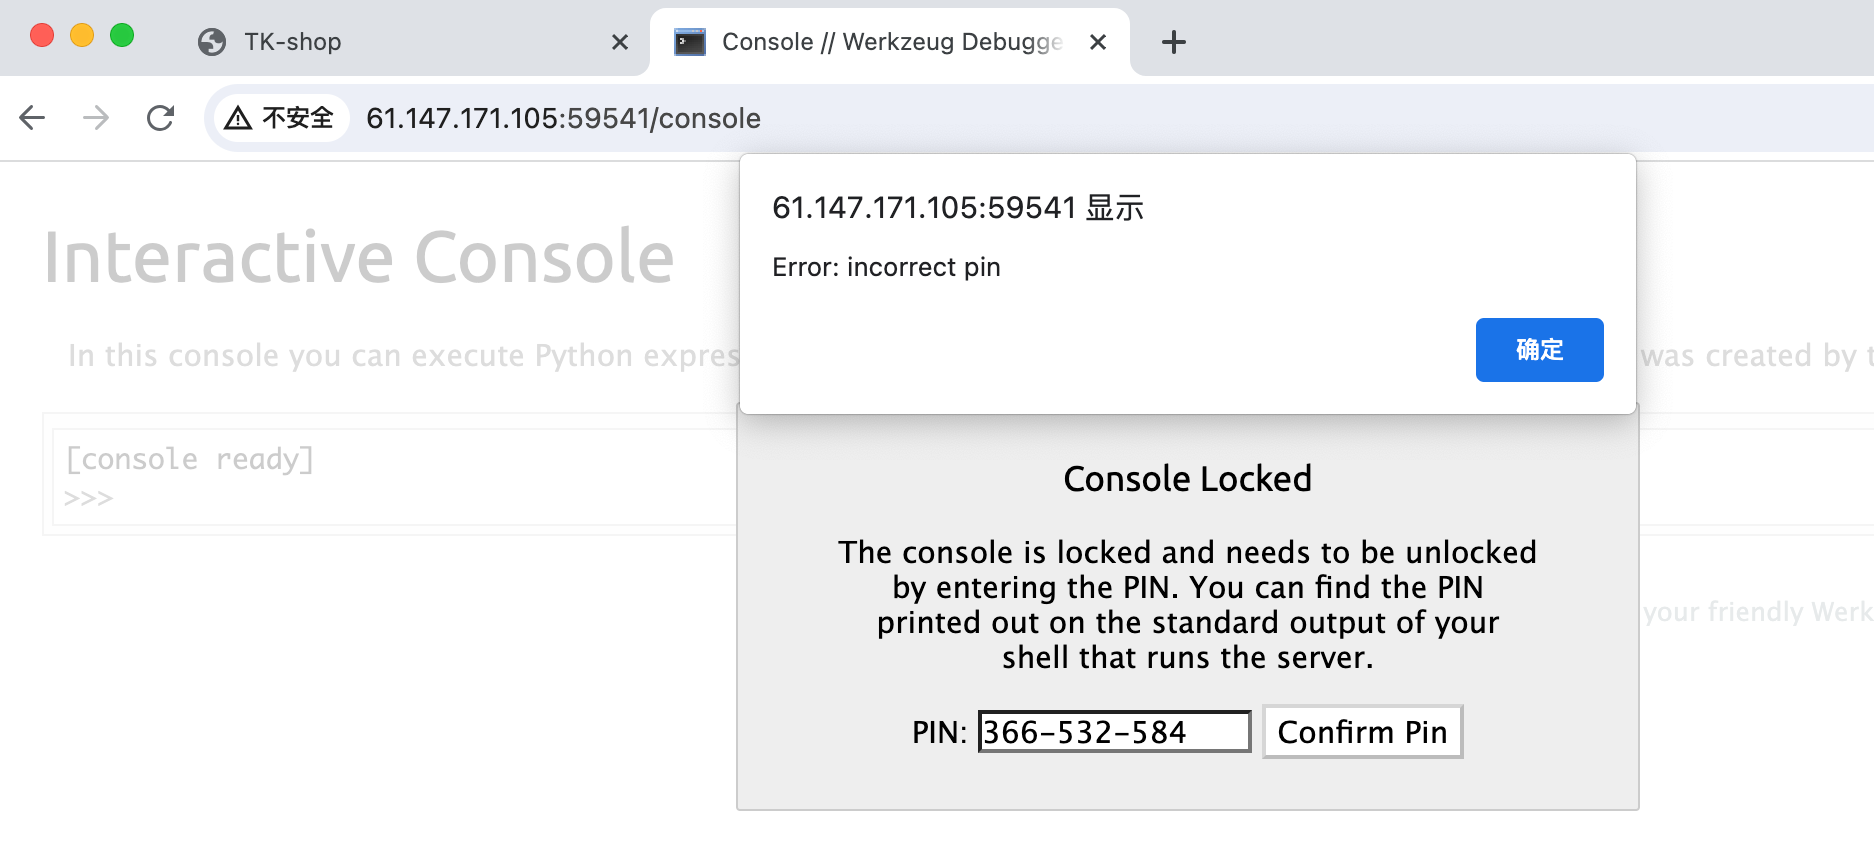Viewport: 1874px width, 858px height.
Task: Dismiss alert with the 确定 button
Action: point(1539,350)
